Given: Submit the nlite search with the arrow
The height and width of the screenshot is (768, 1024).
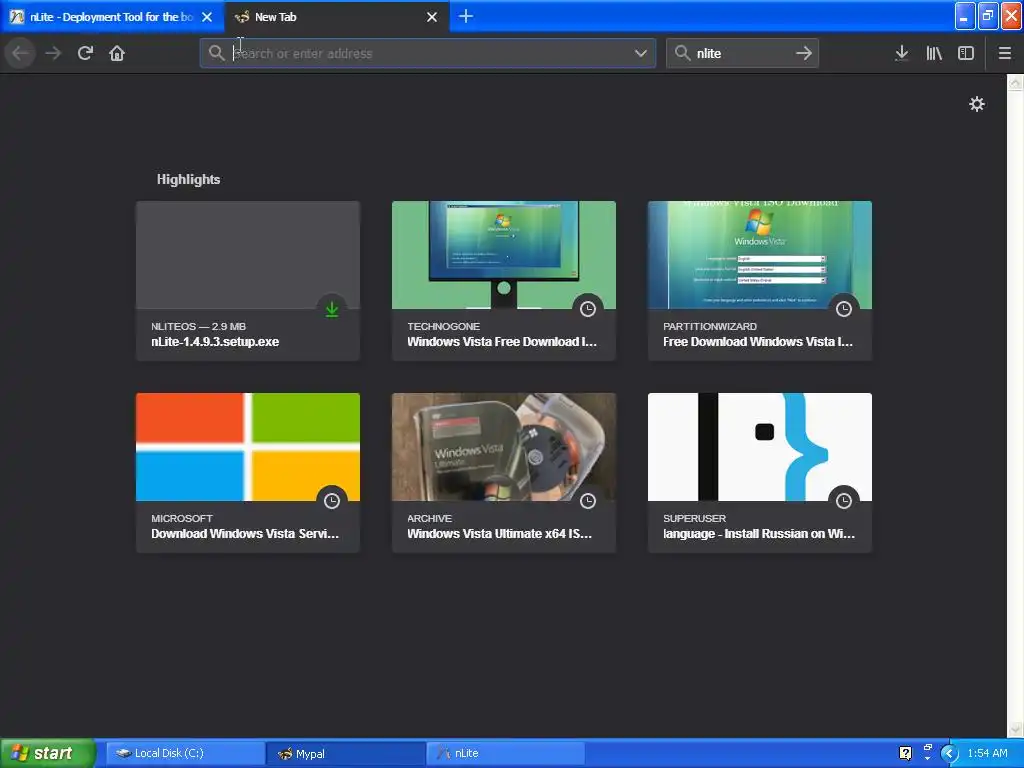Looking at the screenshot, I should [x=804, y=53].
